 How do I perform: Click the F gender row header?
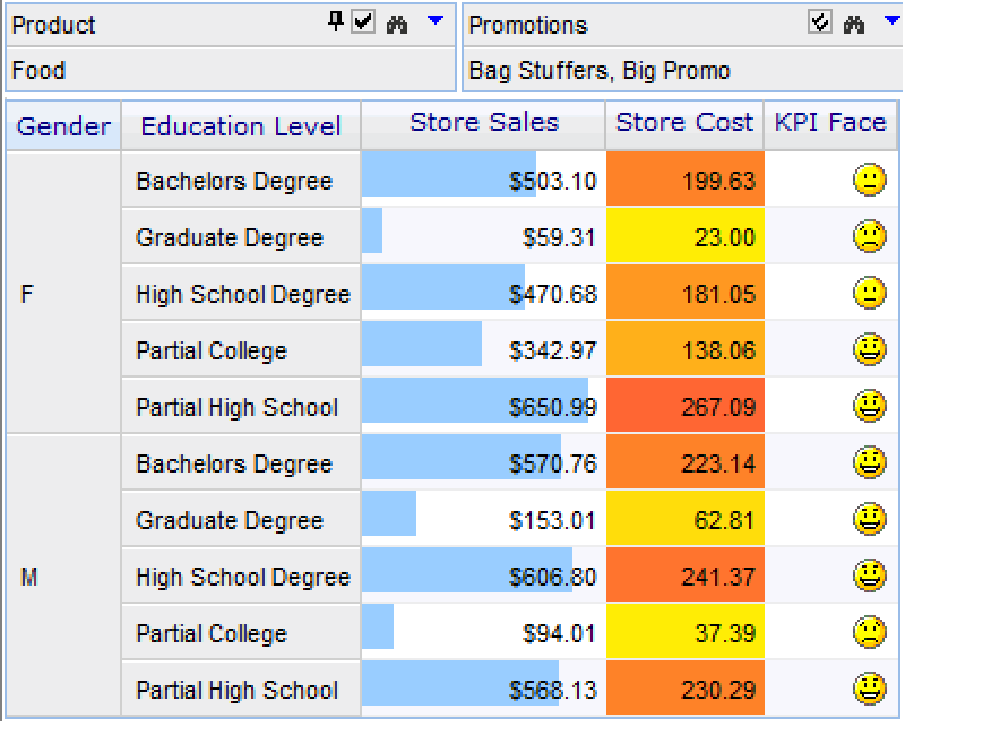point(27,294)
